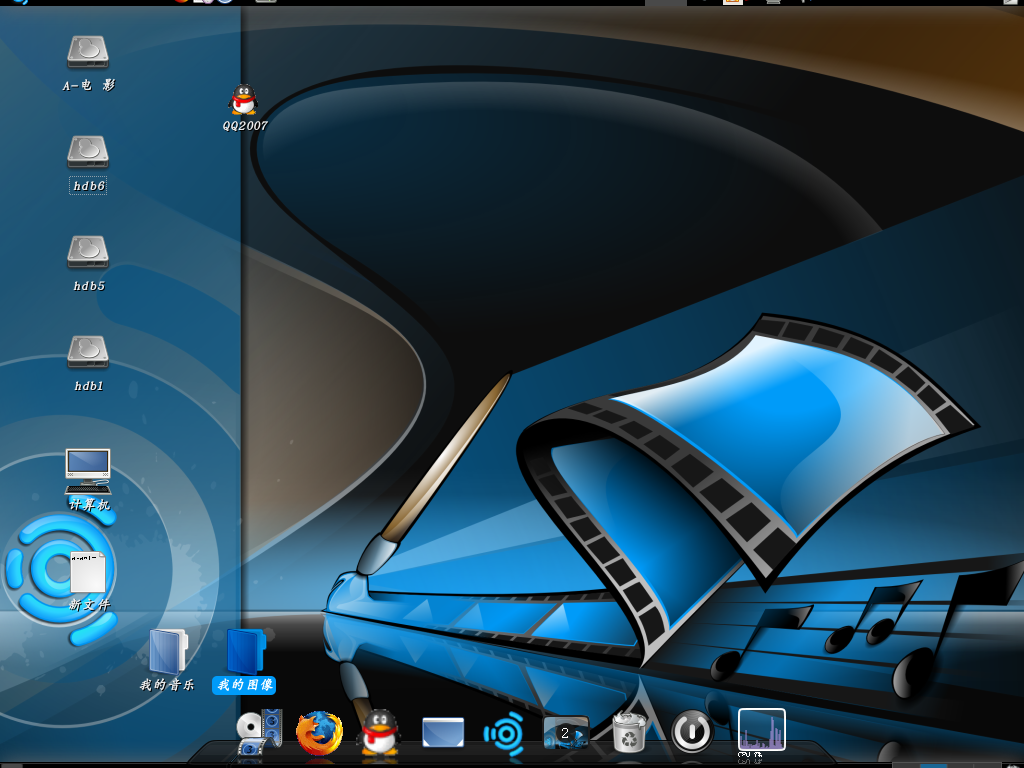The image size is (1024, 768).
Task: Select the 新文件 document icon
Action: [88, 573]
